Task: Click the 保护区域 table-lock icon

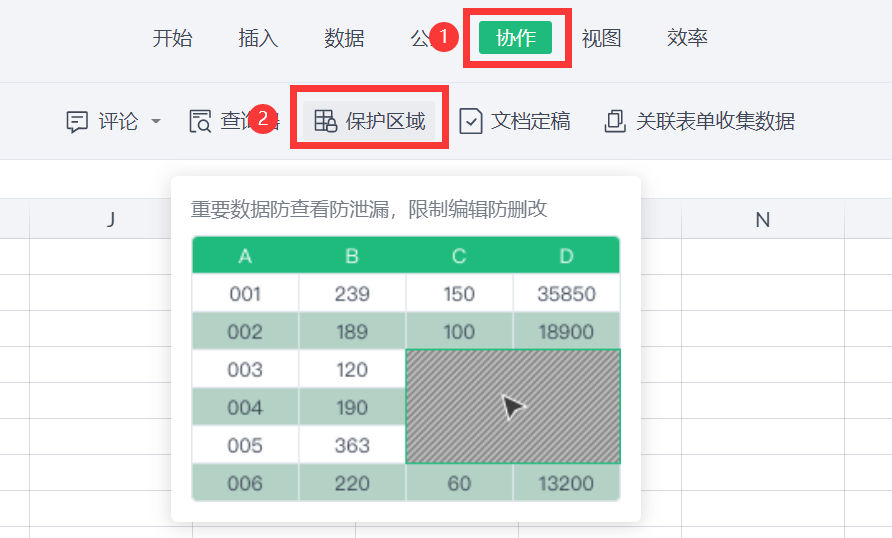Action: 326,121
